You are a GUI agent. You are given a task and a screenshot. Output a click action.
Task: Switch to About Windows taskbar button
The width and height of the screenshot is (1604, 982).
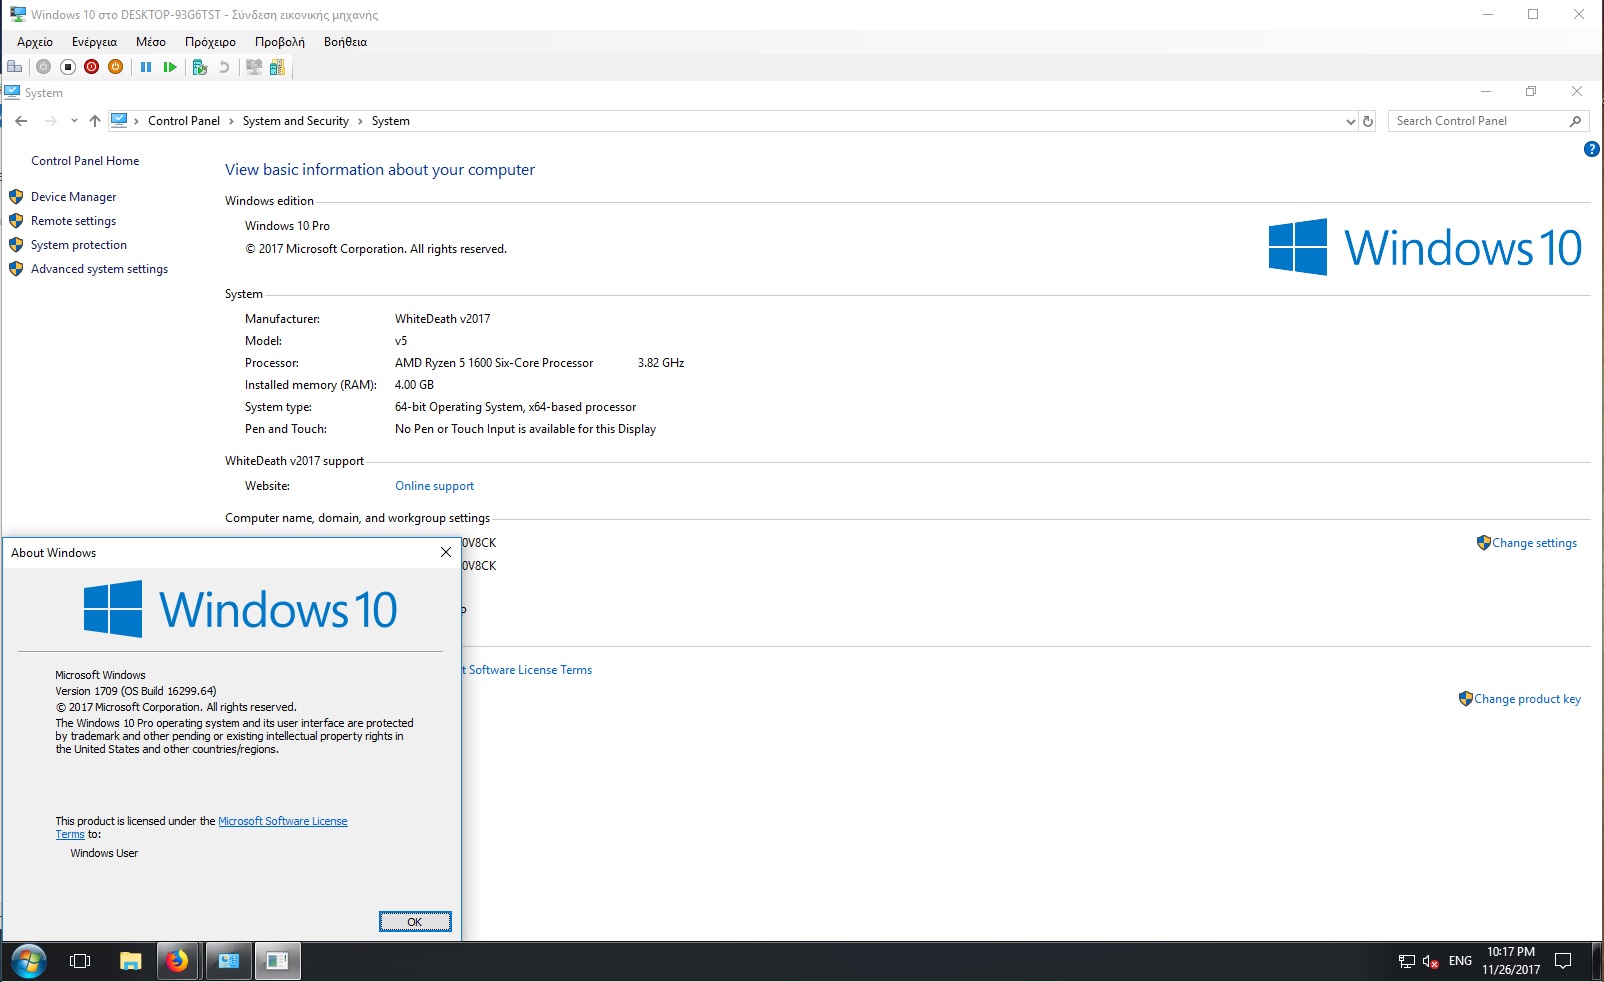pyautogui.click(x=277, y=961)
